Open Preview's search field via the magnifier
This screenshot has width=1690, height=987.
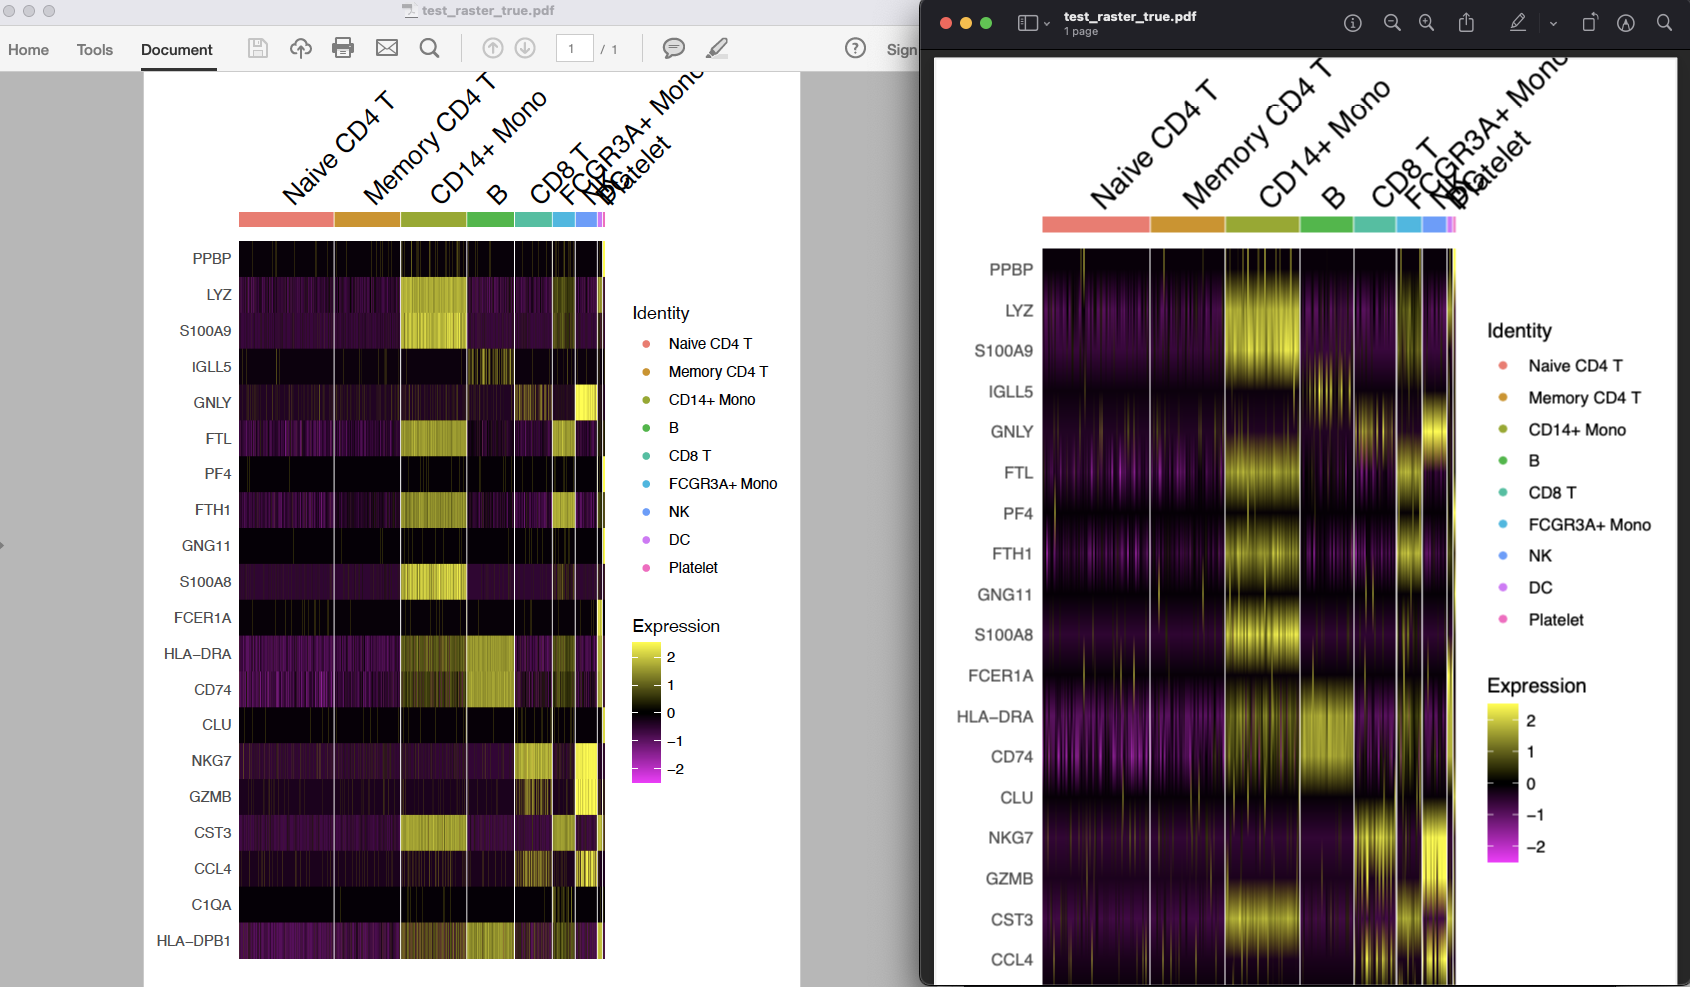1665,22
